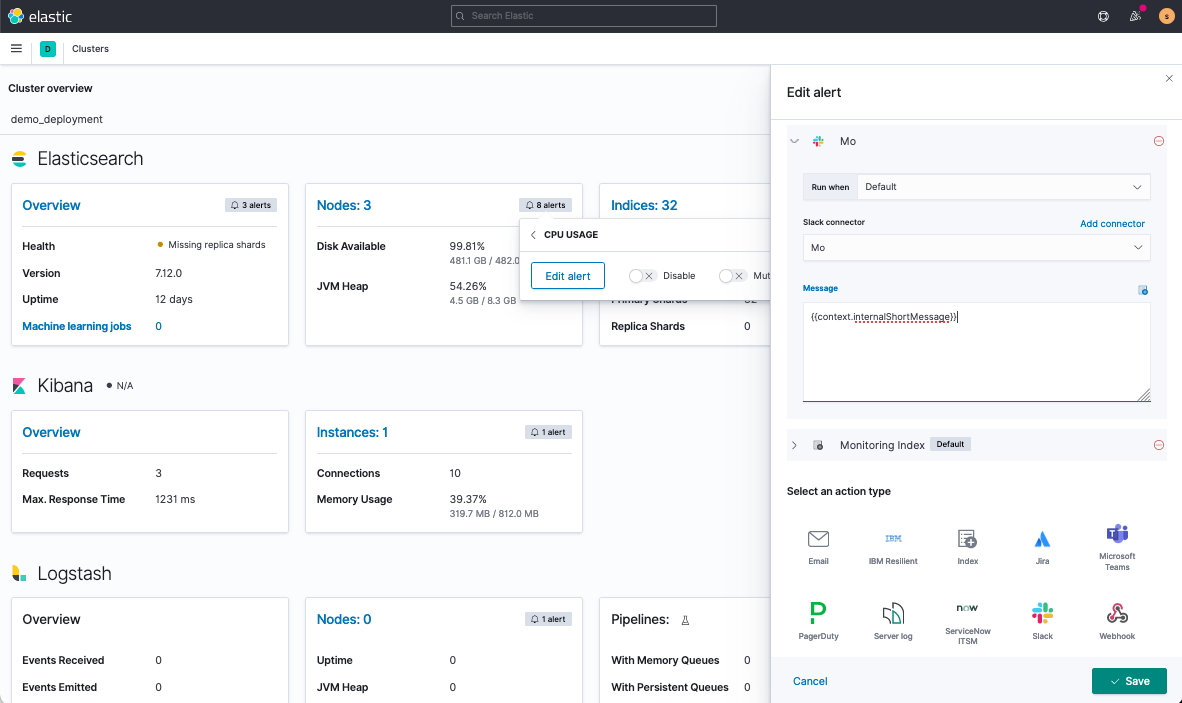Open the Kibana Overview link
Viewport: 1182px width, 703px height.
coord(51,432)
